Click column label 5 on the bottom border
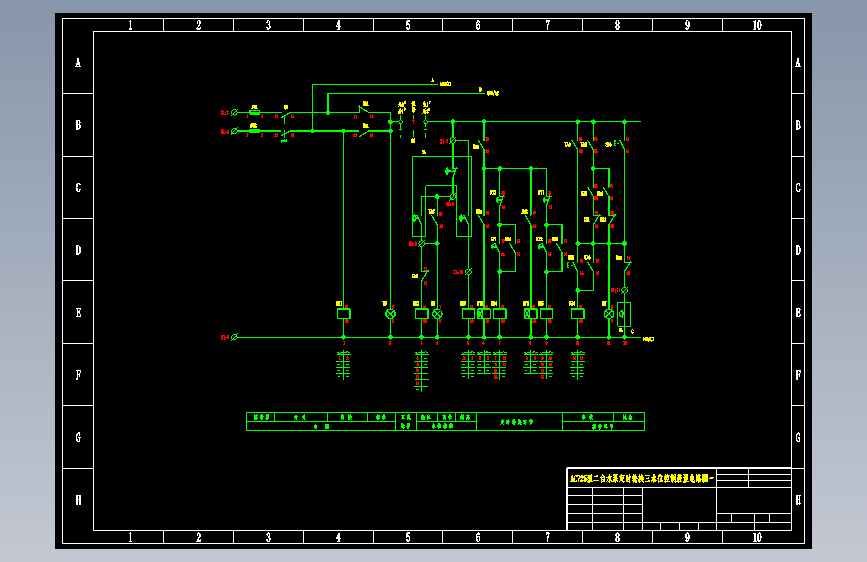The image size is (867, 562). 408,537
